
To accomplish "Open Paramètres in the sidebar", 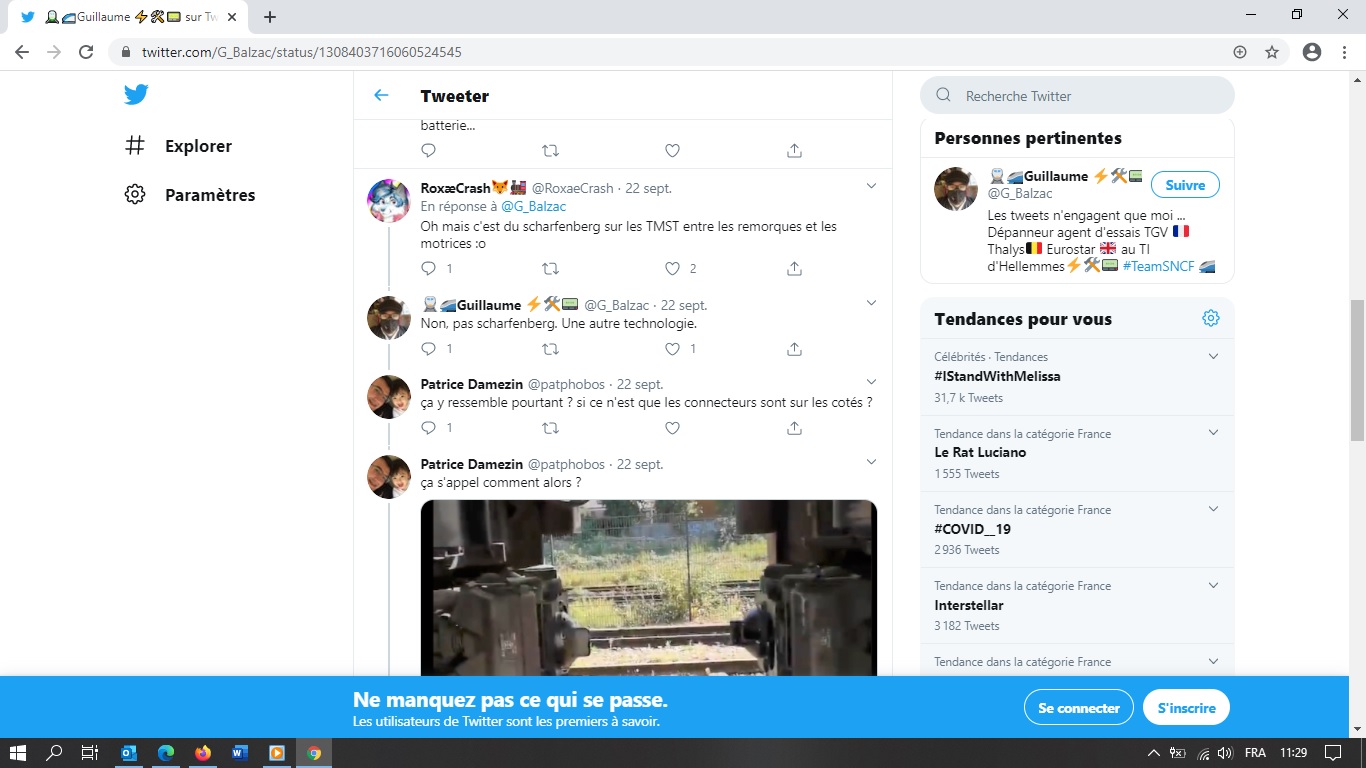I will tap(209, 195).
